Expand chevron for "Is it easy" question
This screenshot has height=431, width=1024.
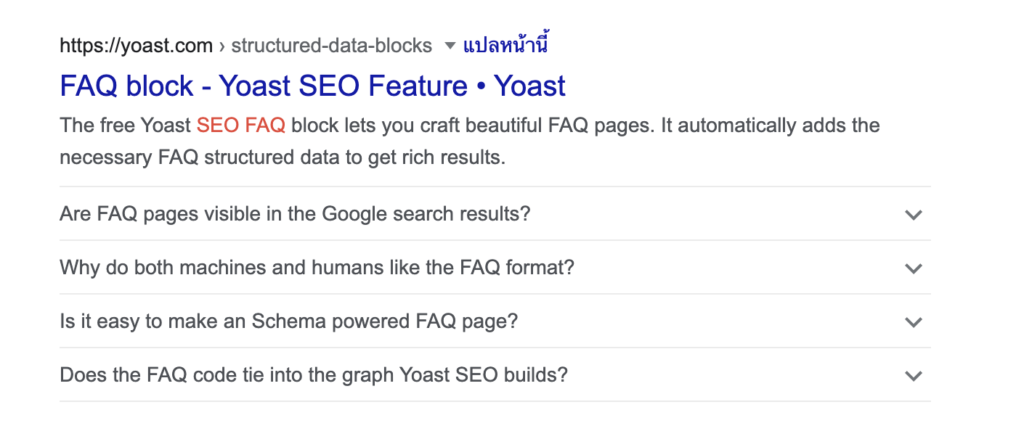pos(912,322)
